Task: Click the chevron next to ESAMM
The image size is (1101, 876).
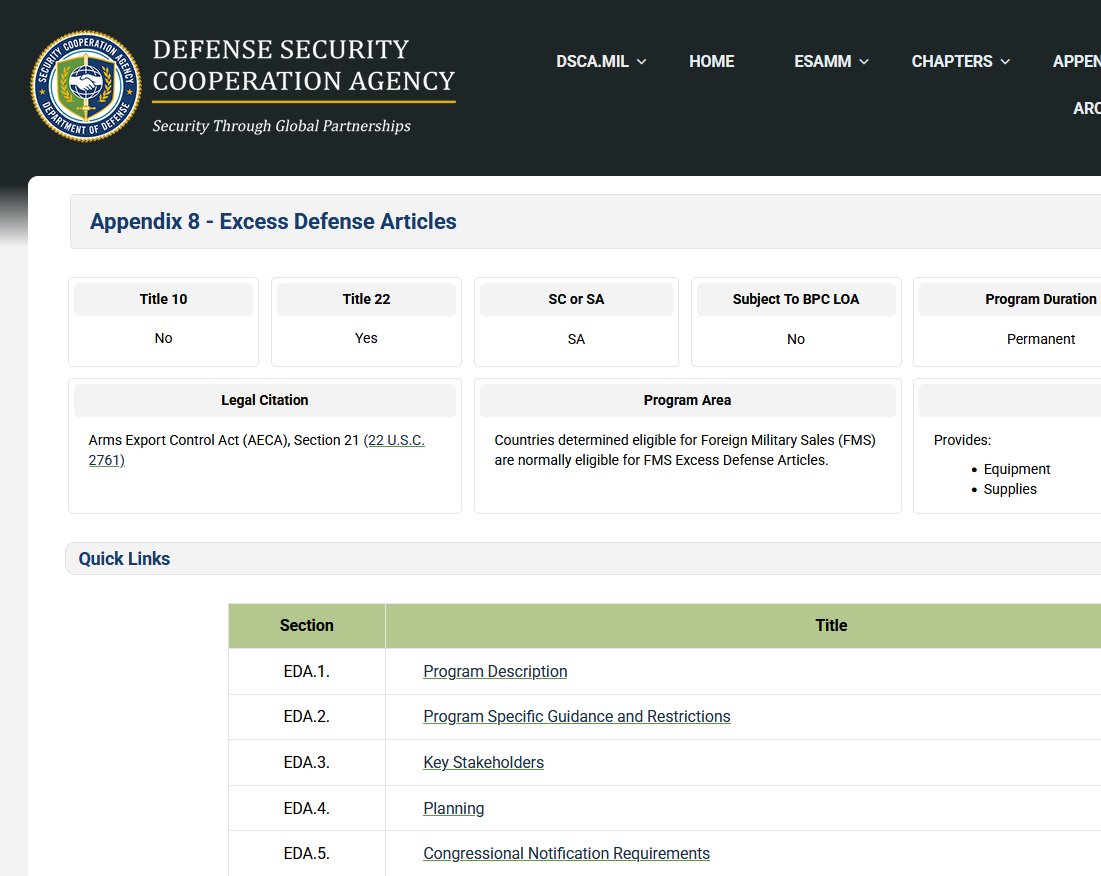Action: 864,62
